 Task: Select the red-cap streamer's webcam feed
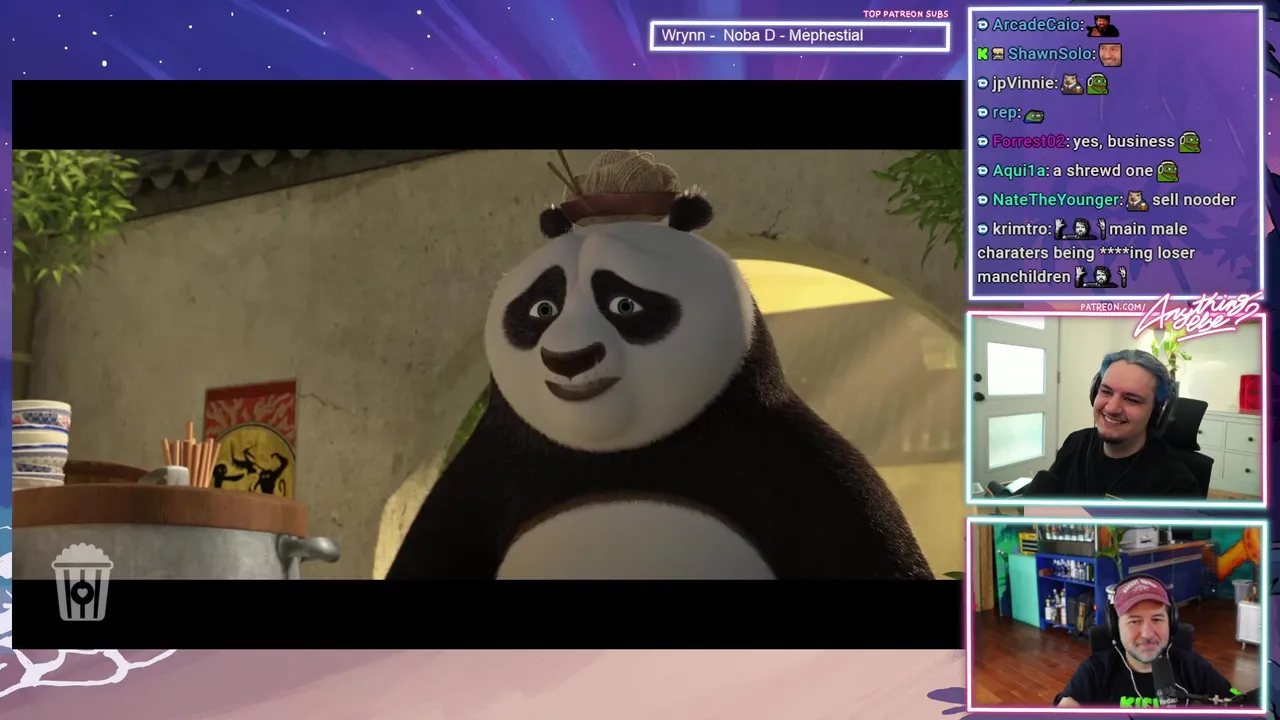tap(1116, 614)
